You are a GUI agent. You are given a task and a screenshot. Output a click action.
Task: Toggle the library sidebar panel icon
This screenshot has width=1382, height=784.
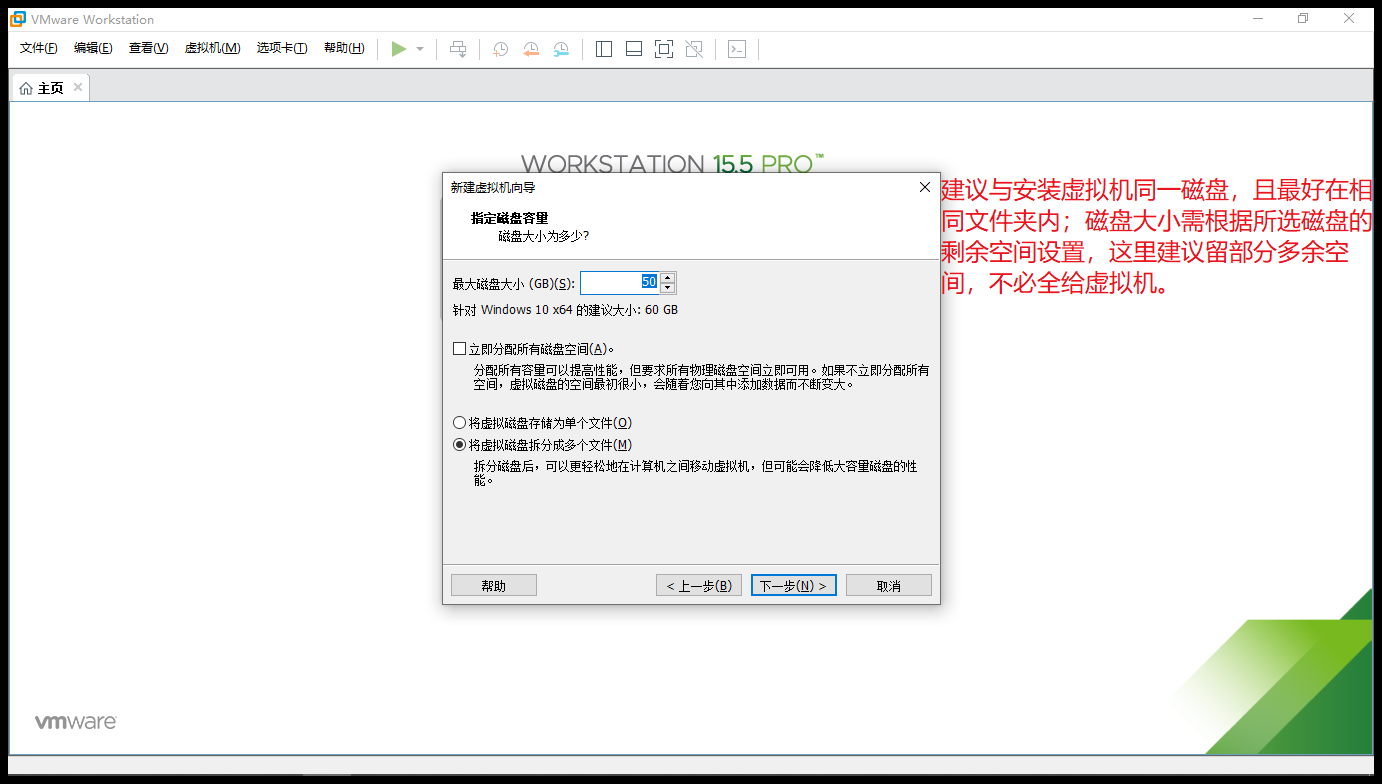click(604, 49)
